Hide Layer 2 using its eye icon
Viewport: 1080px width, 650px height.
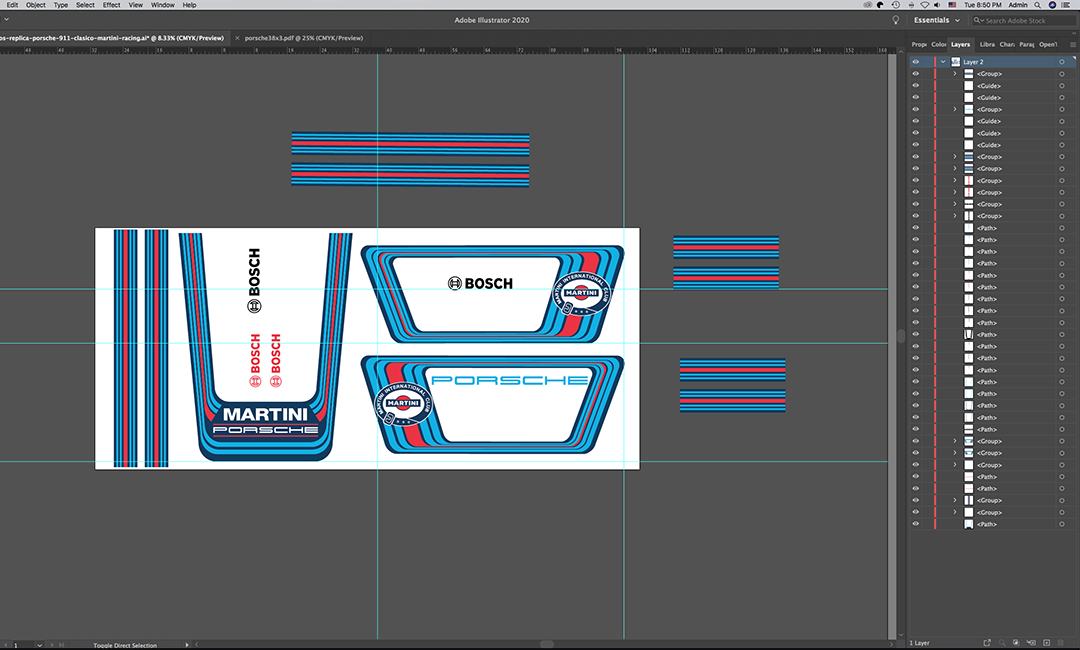click(915, 62)
